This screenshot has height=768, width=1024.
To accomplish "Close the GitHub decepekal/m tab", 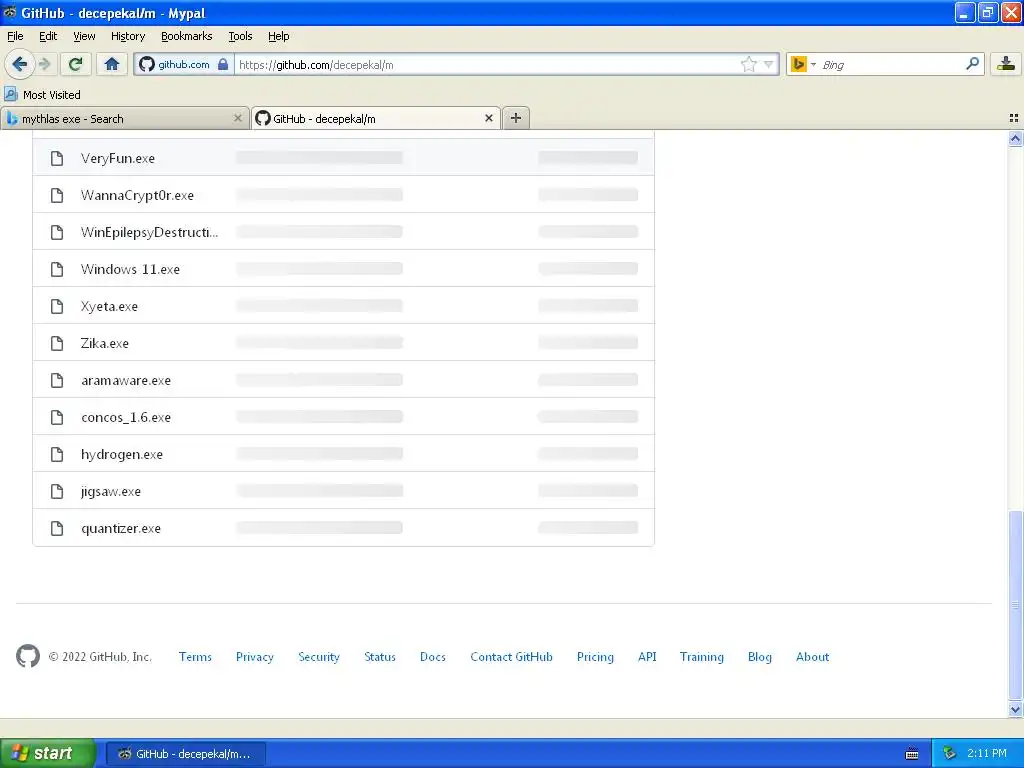I will pos(488,118).
